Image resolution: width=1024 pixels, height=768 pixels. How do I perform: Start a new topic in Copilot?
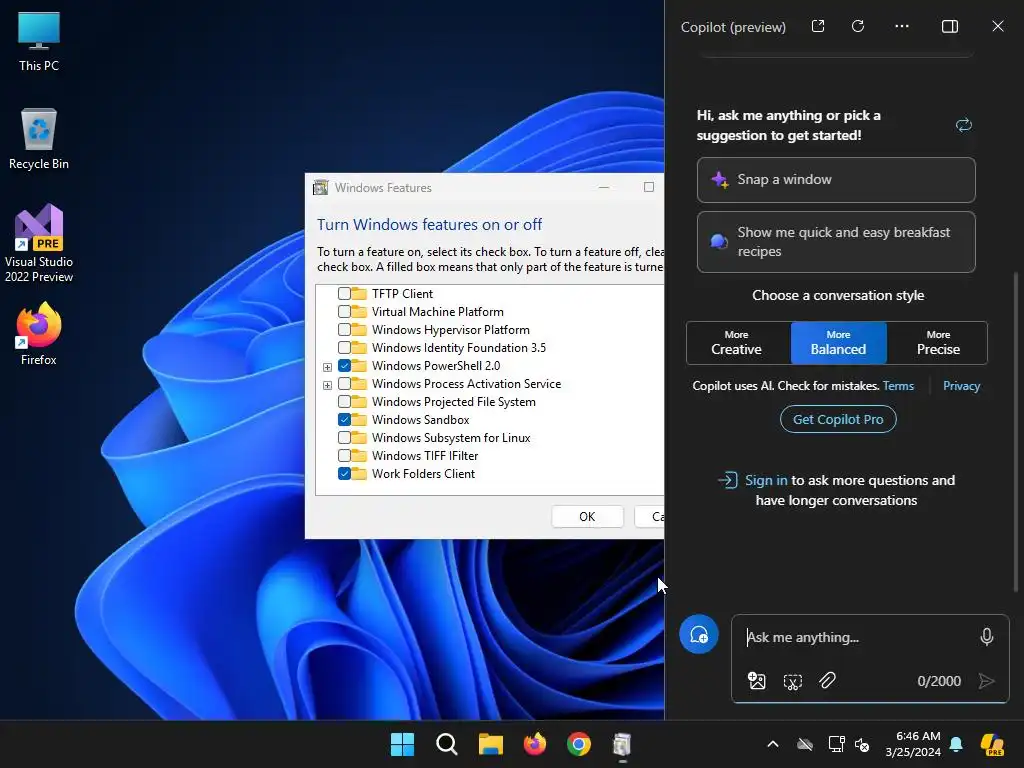699,634
